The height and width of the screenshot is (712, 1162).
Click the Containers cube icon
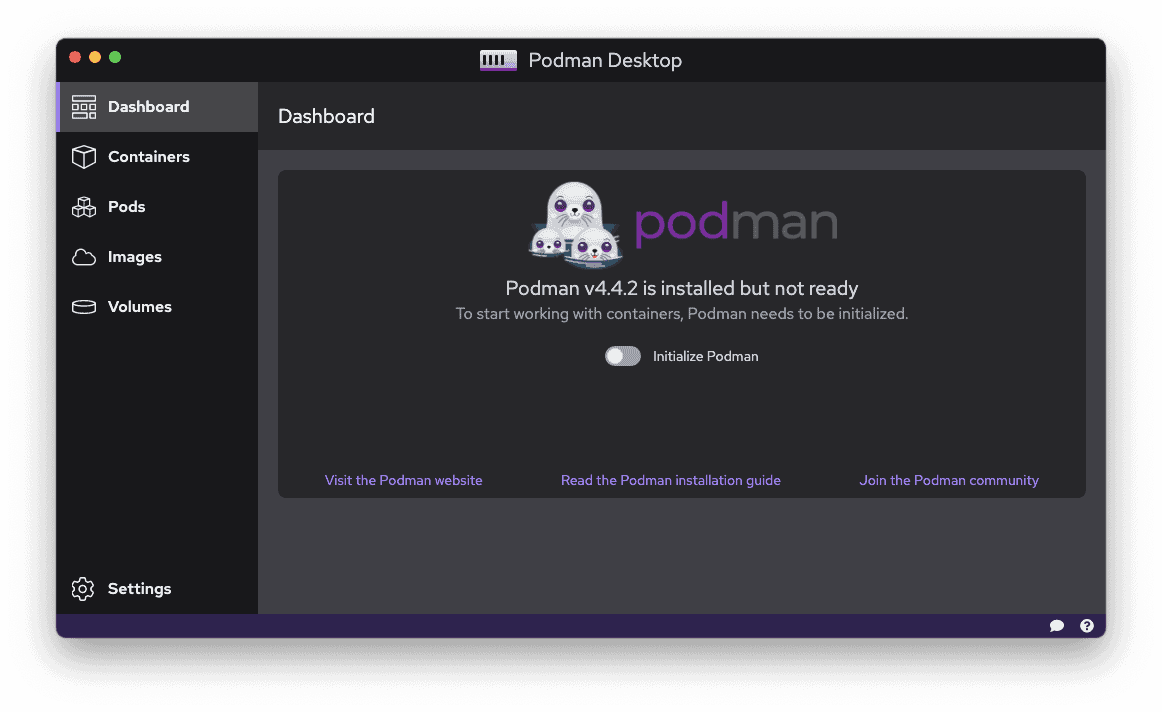(84, 157)
